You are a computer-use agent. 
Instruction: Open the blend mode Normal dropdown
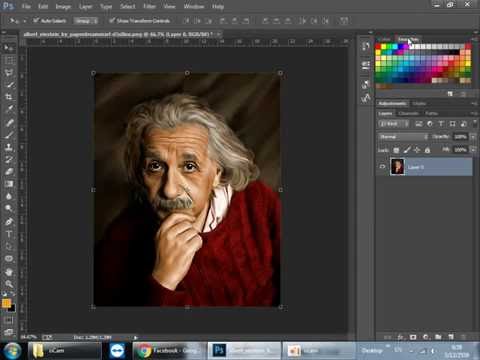[403, 137]
